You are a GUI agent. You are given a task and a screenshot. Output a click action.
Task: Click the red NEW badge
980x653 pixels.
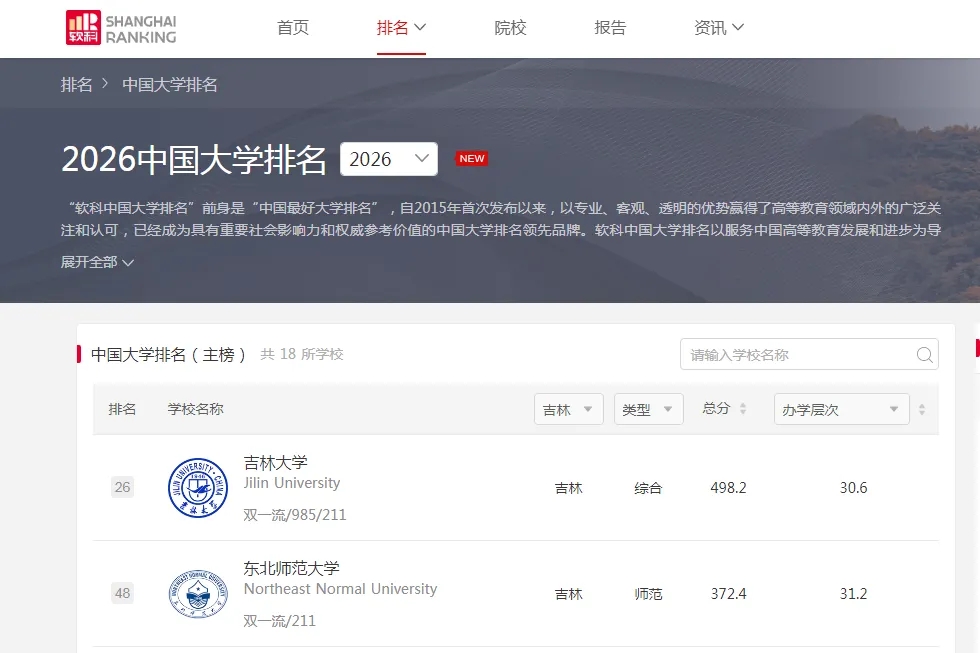coord(471,159)
